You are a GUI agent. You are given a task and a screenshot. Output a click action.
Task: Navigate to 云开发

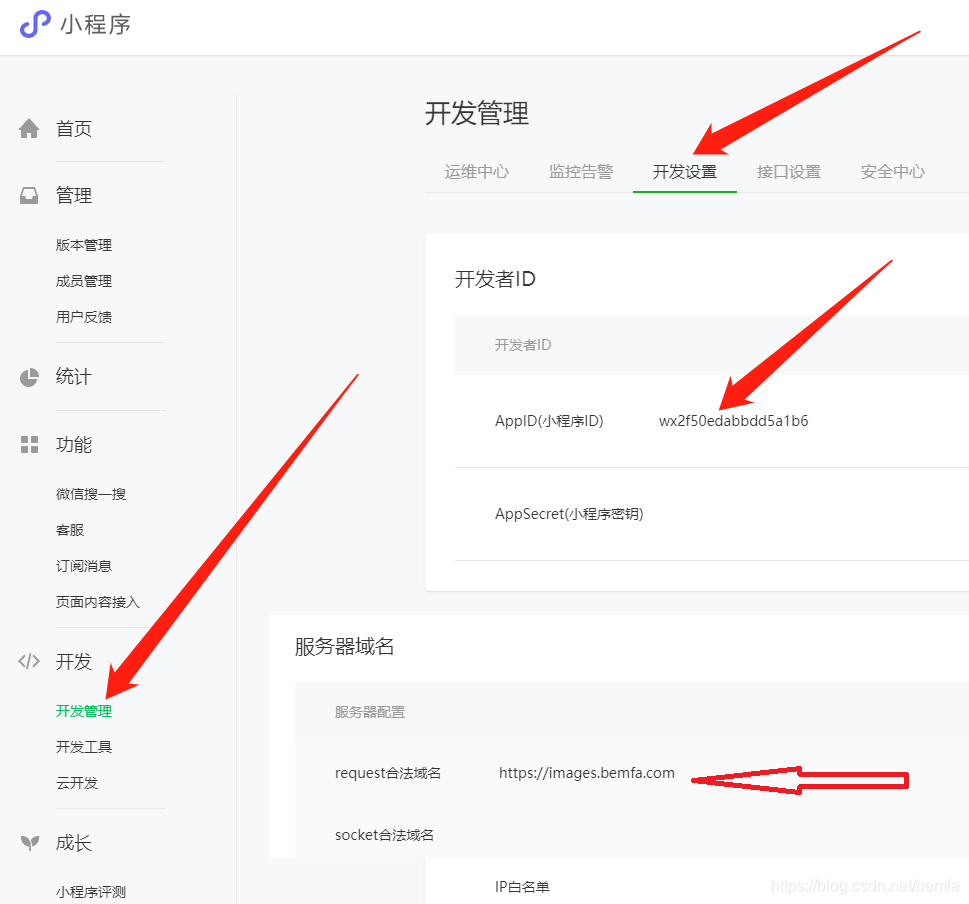[77, 783]
